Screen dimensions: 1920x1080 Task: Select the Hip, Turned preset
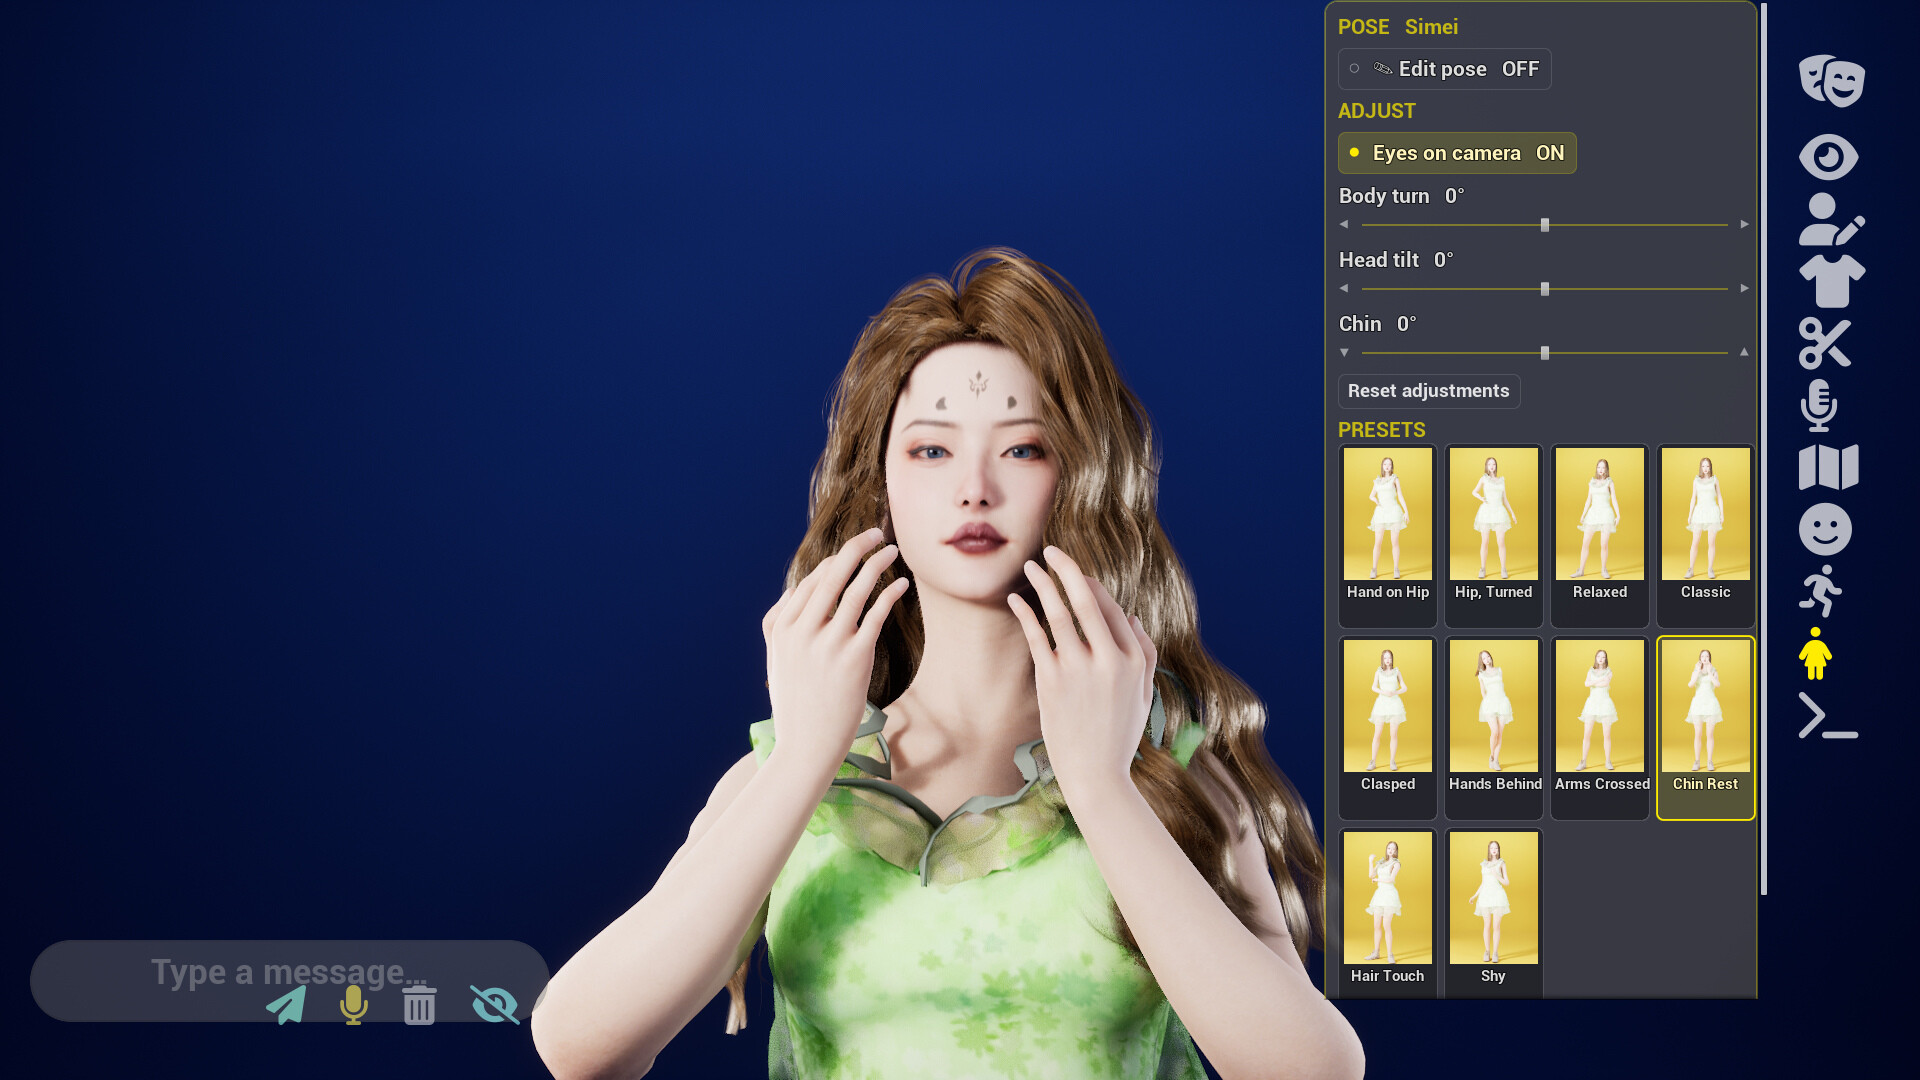tap(1494, 536)
